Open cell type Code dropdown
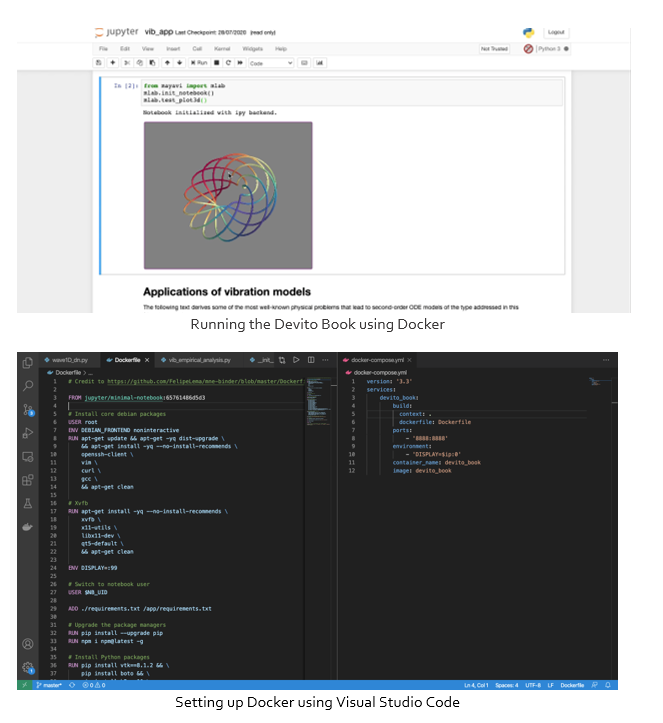Viewport: 663px width, 723px height. 271,63
